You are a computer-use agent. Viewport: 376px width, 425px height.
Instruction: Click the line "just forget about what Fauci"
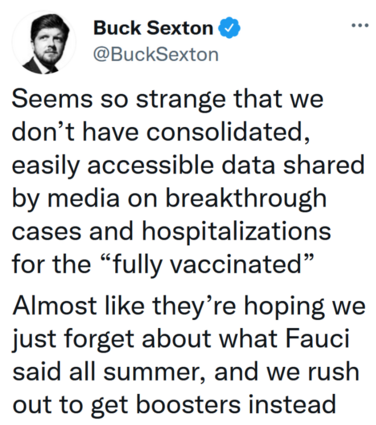pyautogui.click(x=180, y=338)
